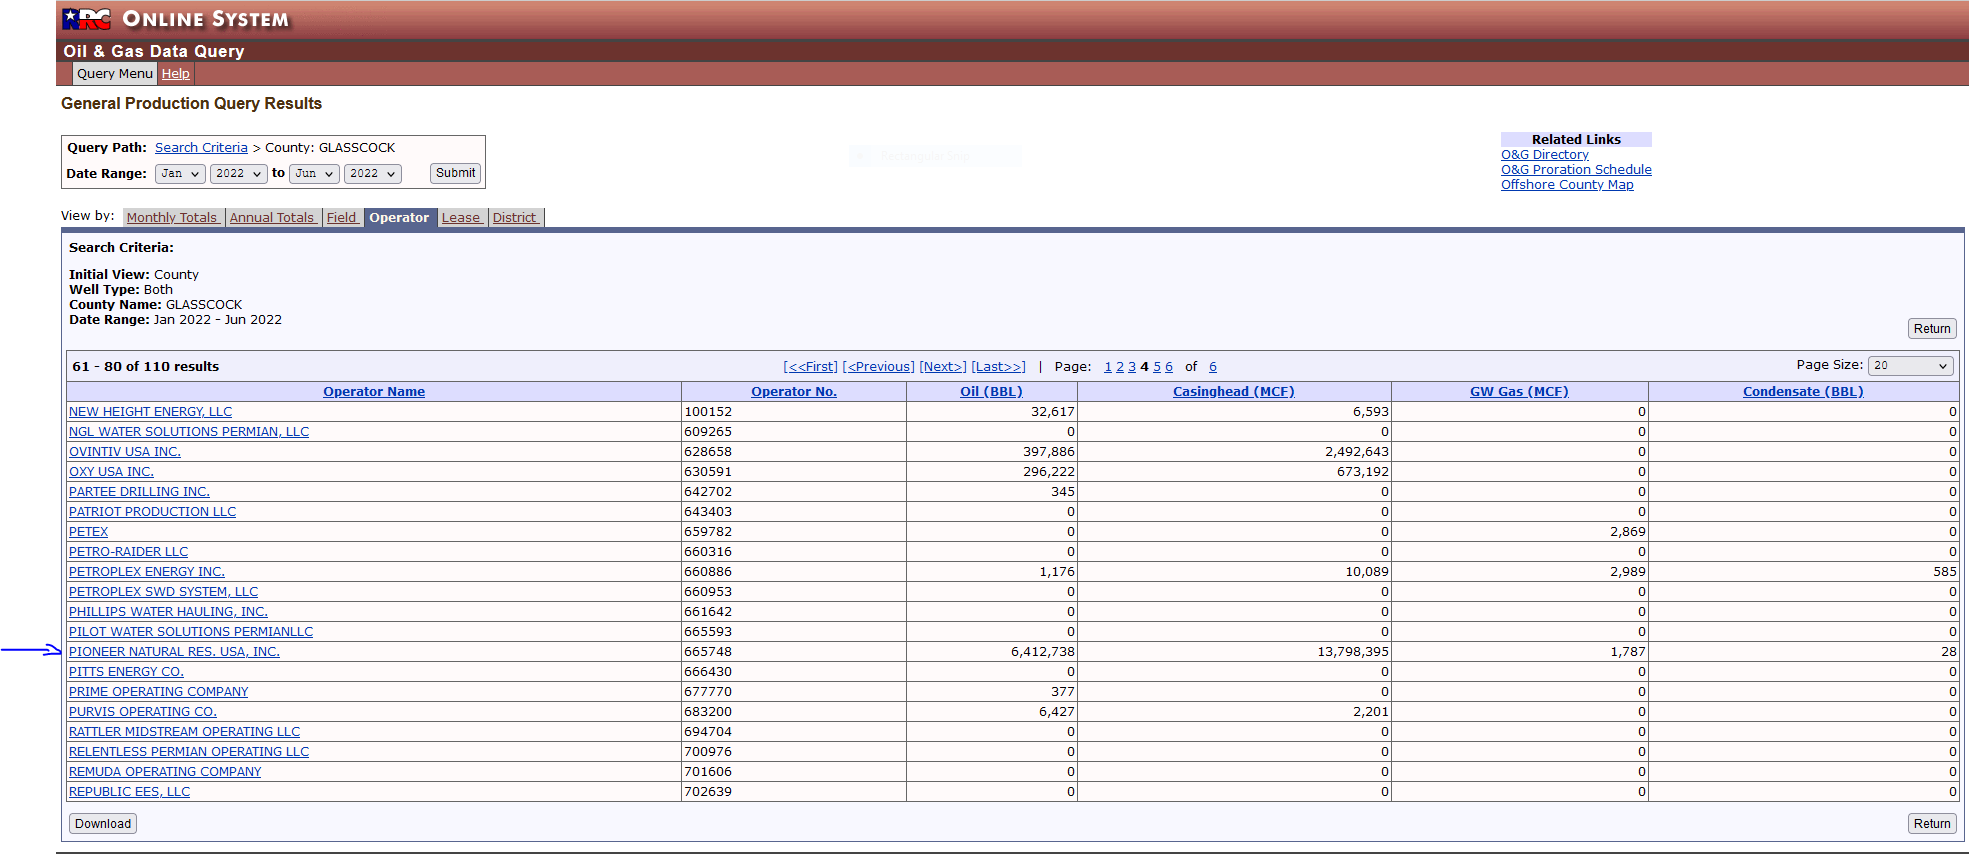Open RATTLER MIDSTREAM OPERATING LLC operator
The width and height of the screenshot is (1969, 859).
pos(184,732)
